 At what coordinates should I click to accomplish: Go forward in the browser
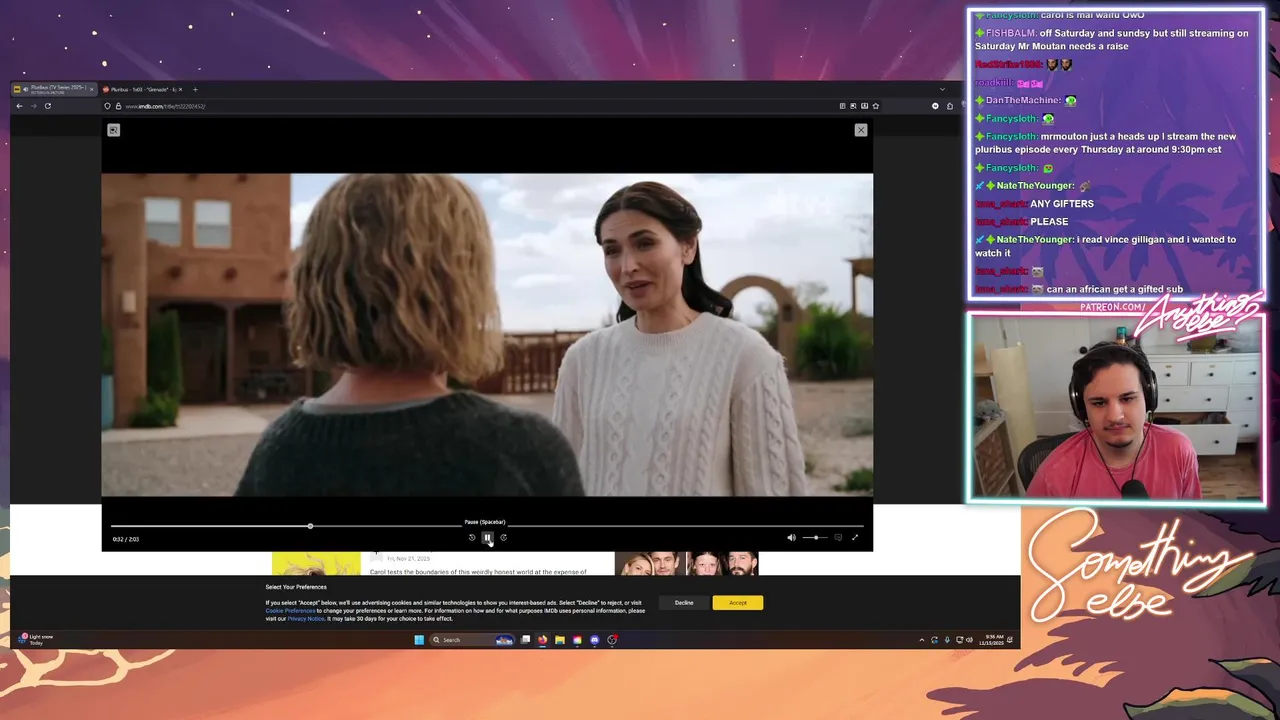tap(33, 106)
